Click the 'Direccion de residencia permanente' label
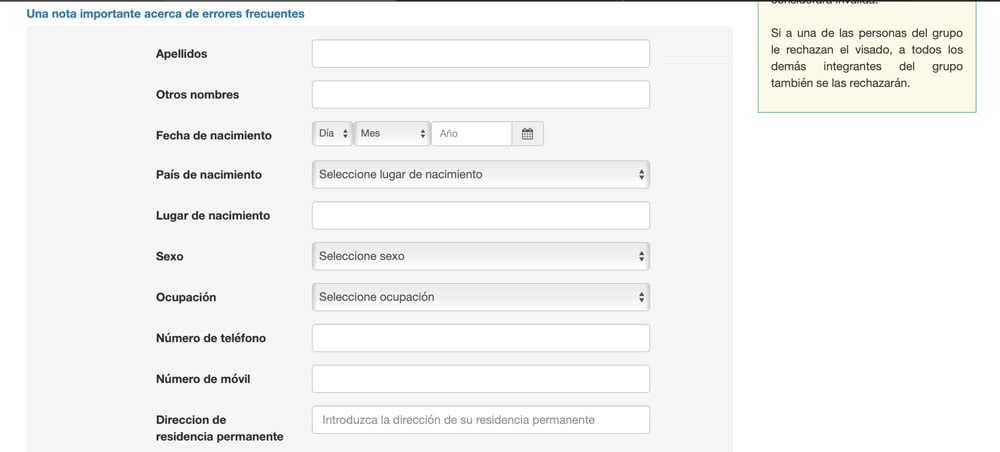Image resolution: width=1000 pixels, height=452 pixels. pyautogui.click(x=219, y=428)
